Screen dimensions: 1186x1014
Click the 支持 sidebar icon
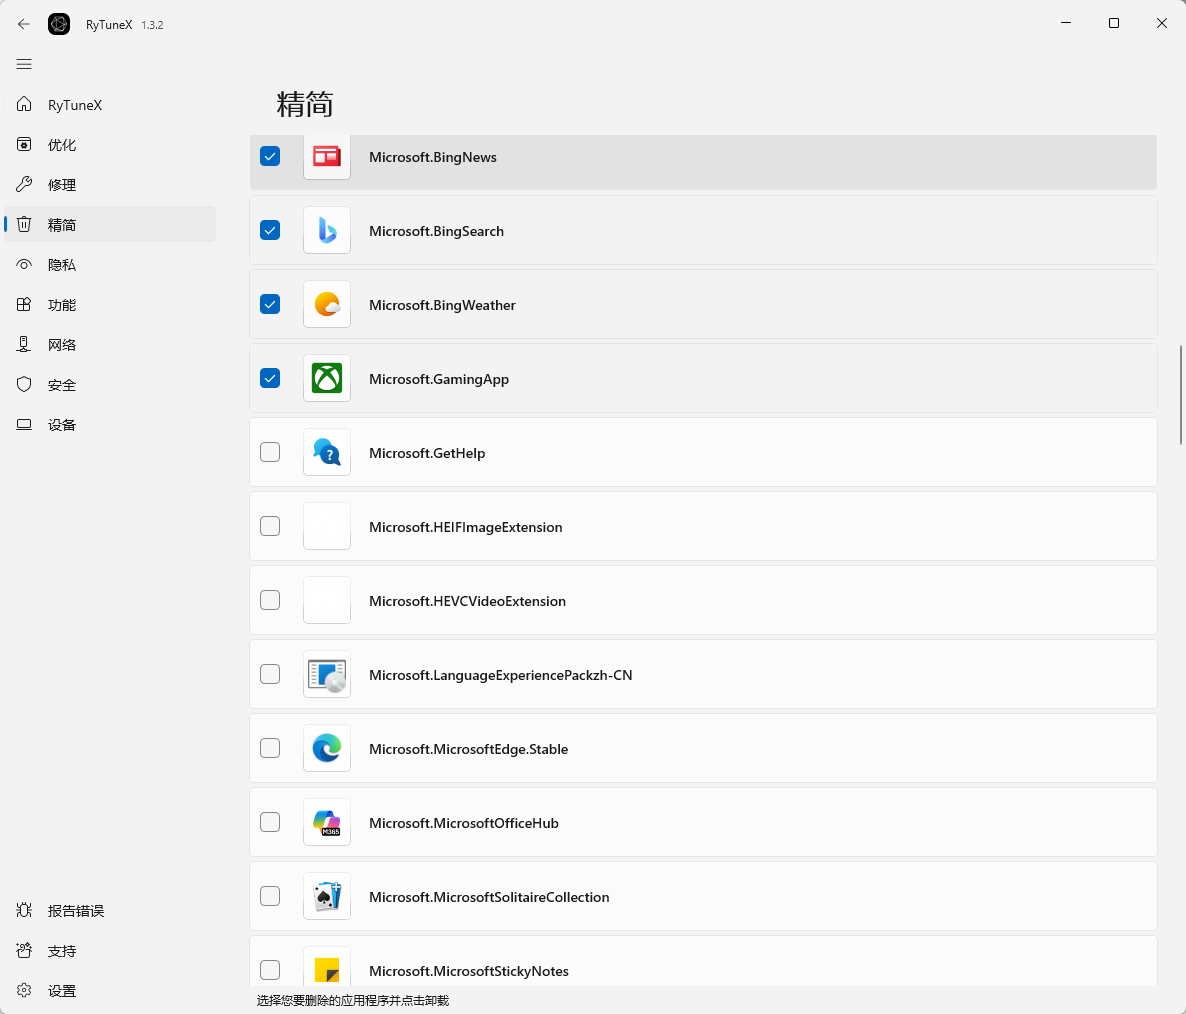click(24, 950)
